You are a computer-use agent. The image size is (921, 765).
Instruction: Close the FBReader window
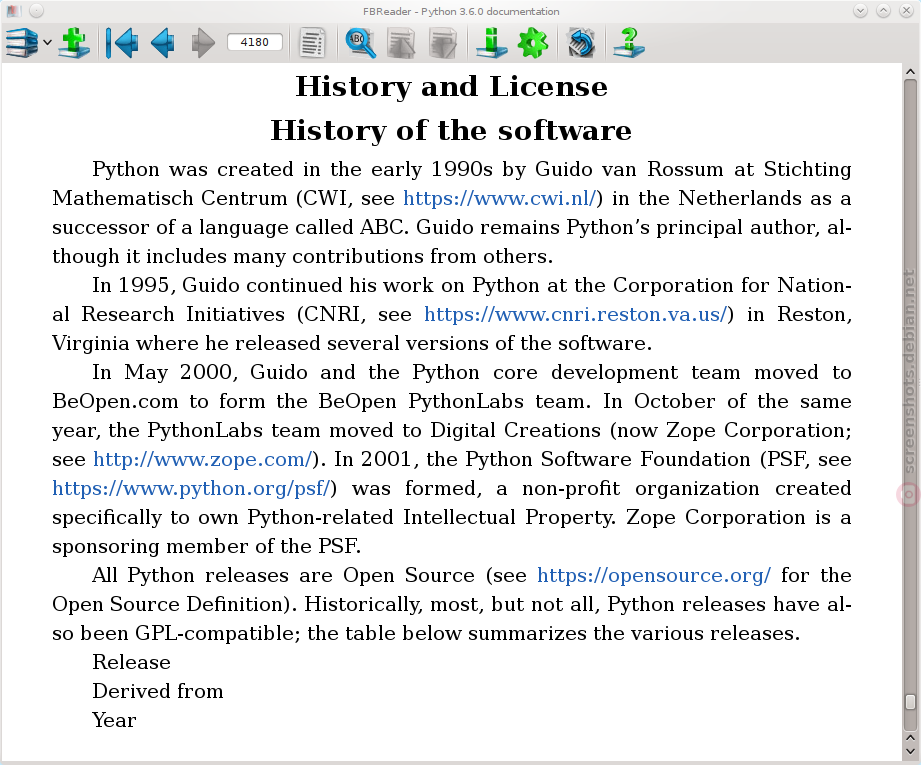coord(906,11)
